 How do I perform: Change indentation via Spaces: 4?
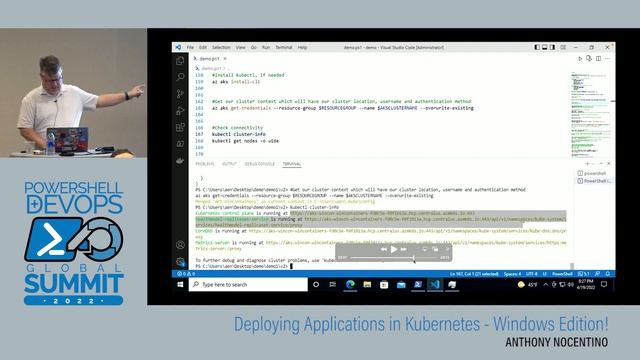point(512,274)
